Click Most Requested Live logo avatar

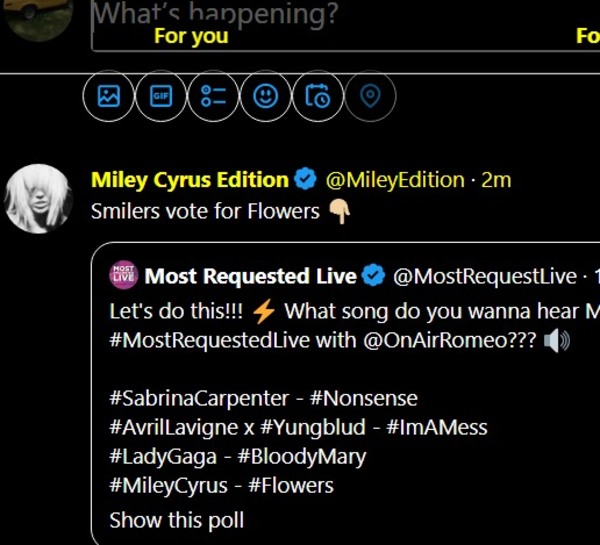click(123, 275)
